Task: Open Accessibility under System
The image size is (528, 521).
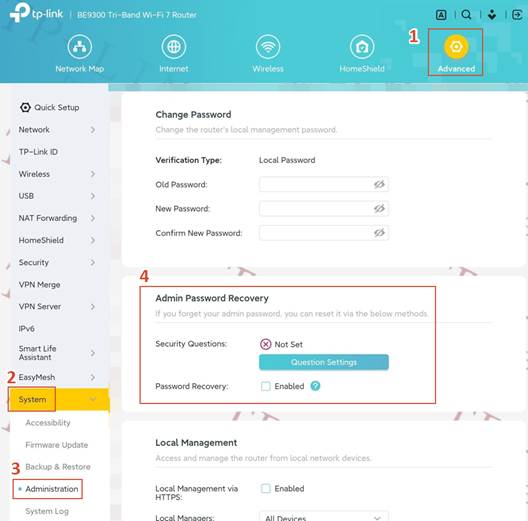Action: click(48, 423)
